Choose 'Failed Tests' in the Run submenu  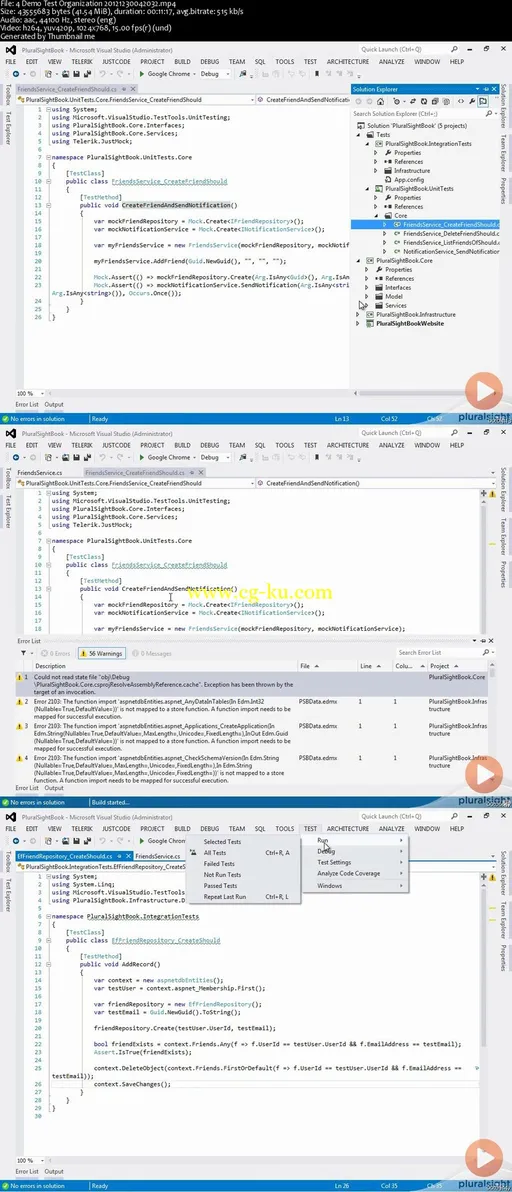[x=220, y=864]
